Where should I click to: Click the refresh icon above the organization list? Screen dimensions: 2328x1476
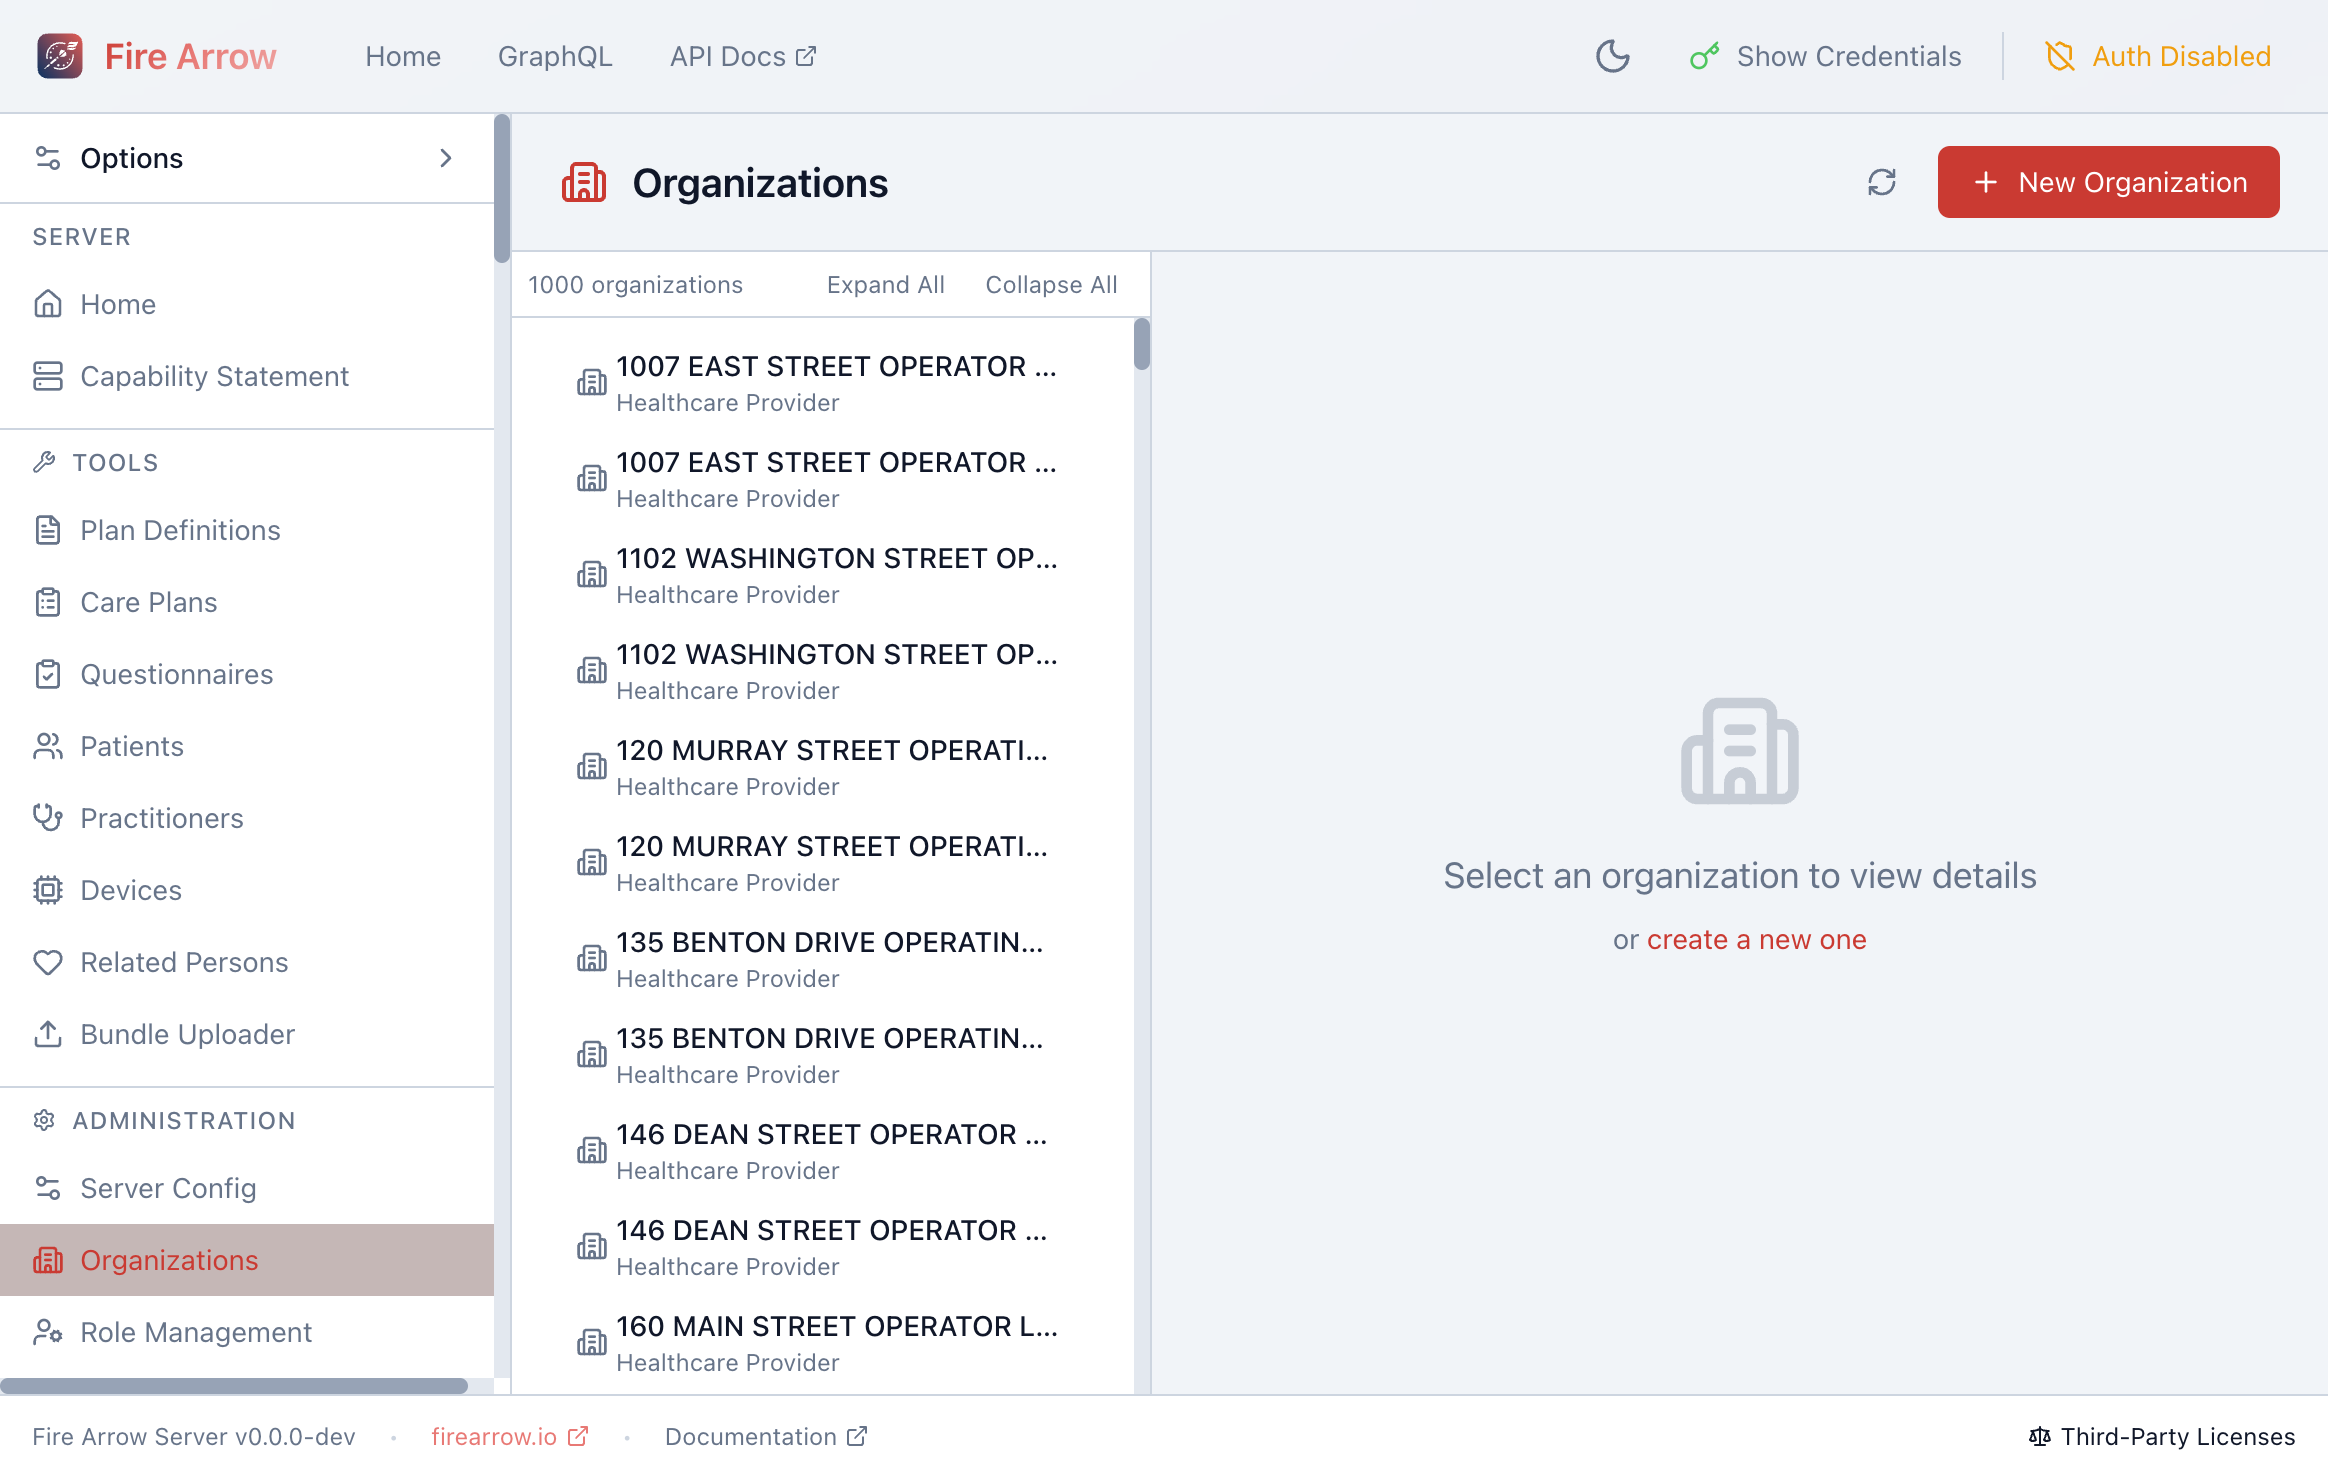click(x=1881, y=182)
